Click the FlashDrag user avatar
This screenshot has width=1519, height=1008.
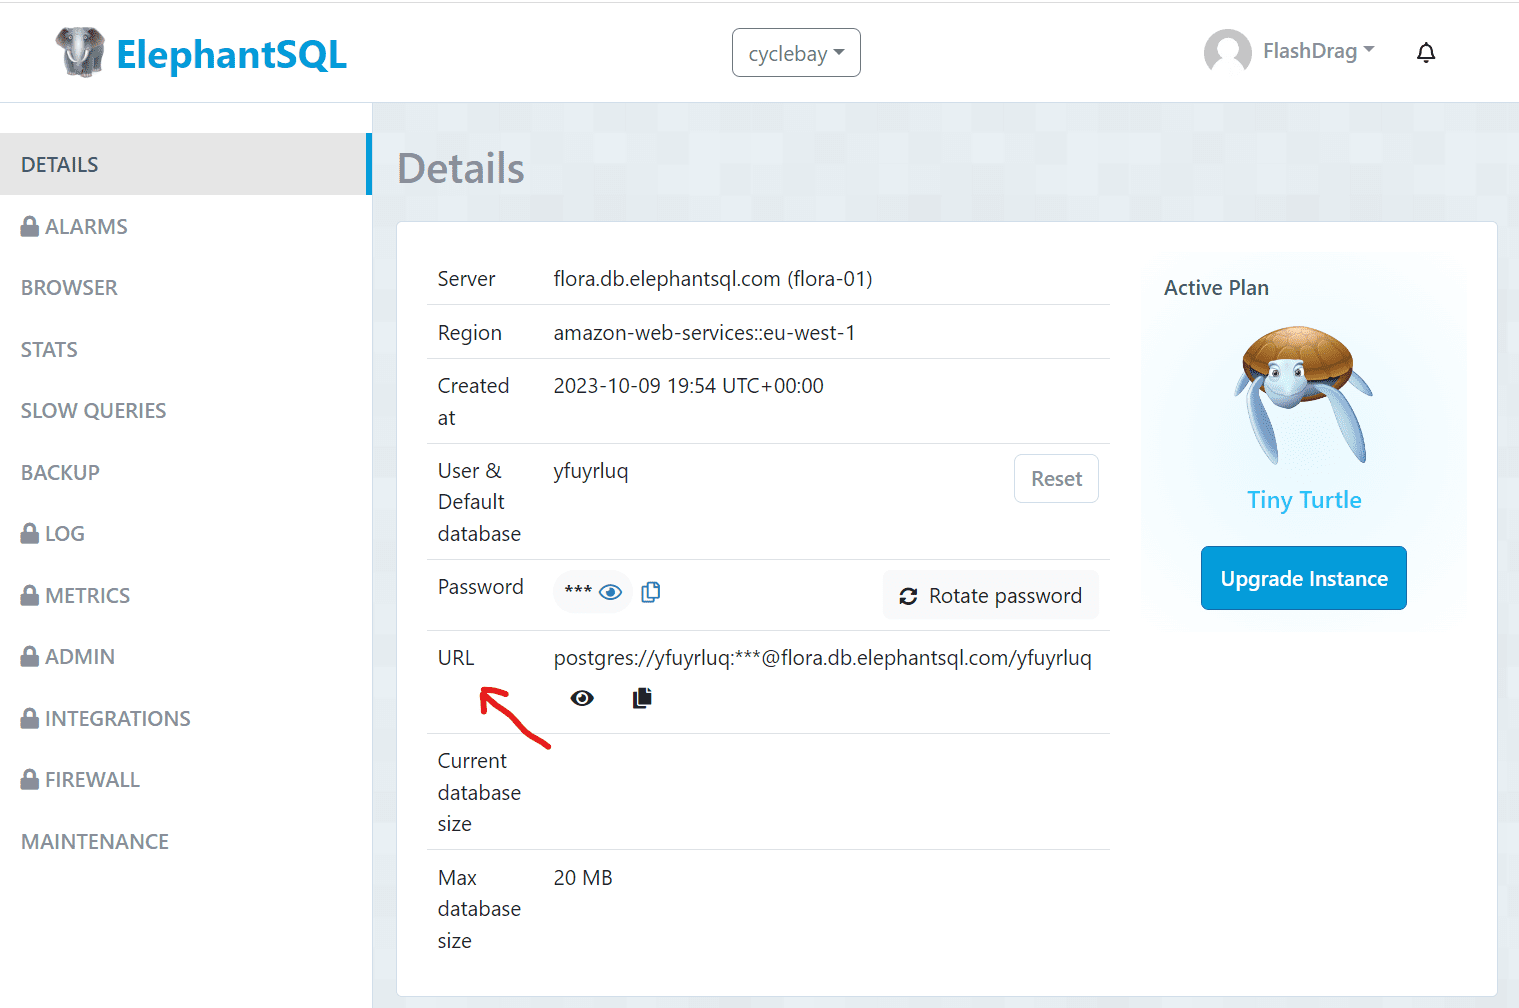pos(1227,52)
